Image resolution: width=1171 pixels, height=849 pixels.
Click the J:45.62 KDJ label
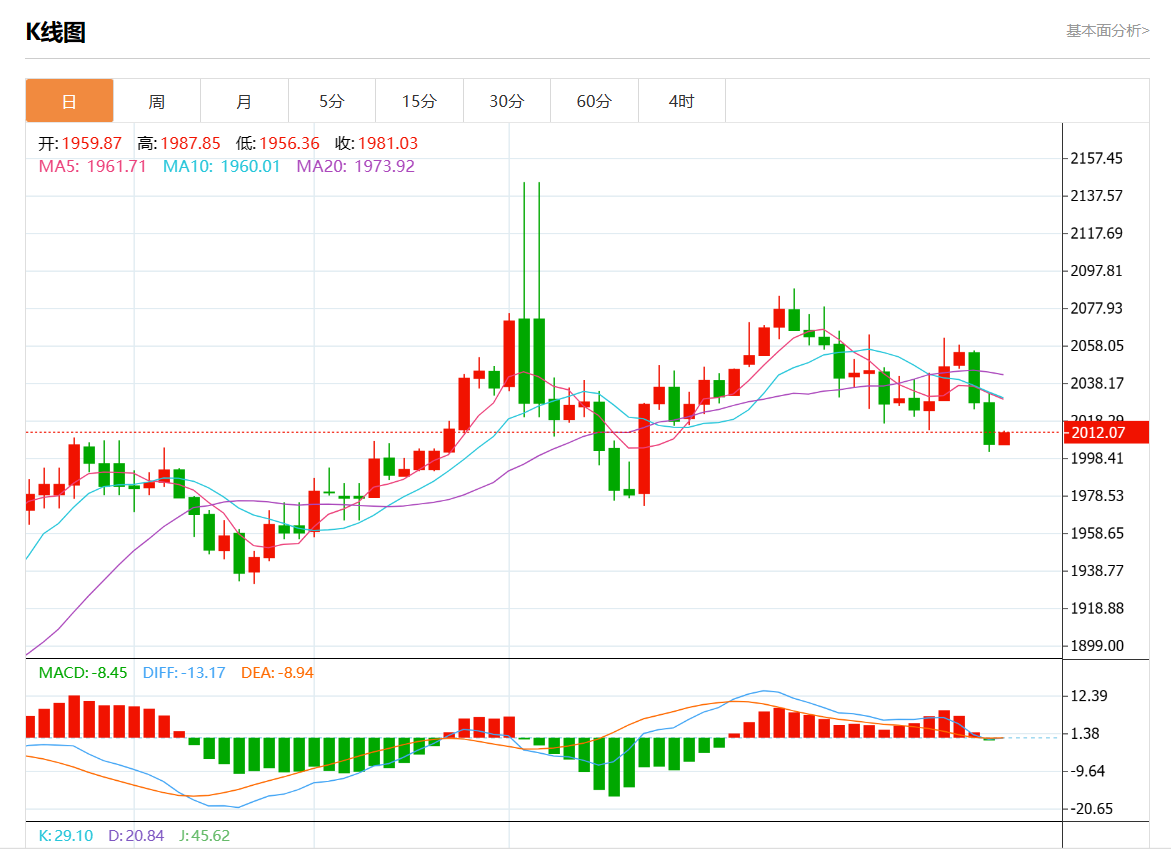pyautogui.click(x=204, y=836)
